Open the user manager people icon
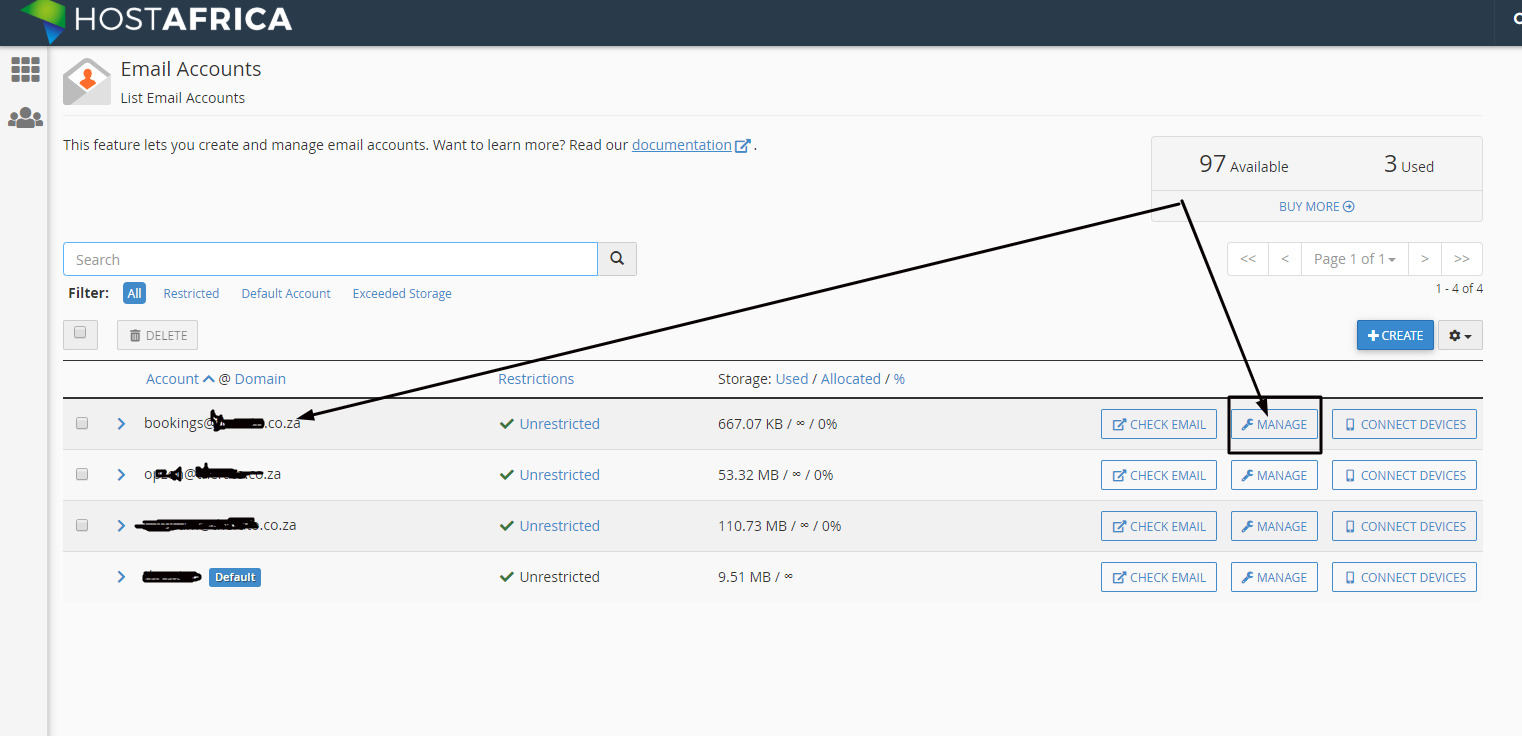1522x736 pixels. tap(25, 118)
